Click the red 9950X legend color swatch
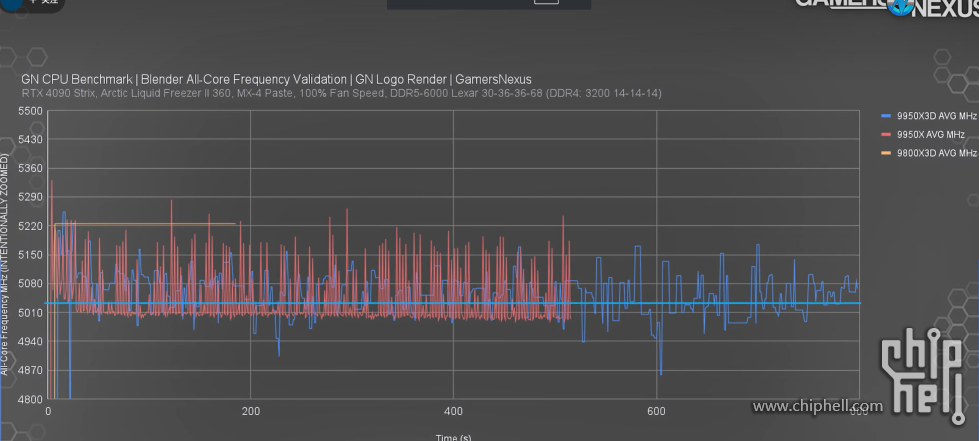This screenshot has height=441, width=979. click(x=885, y=134)
